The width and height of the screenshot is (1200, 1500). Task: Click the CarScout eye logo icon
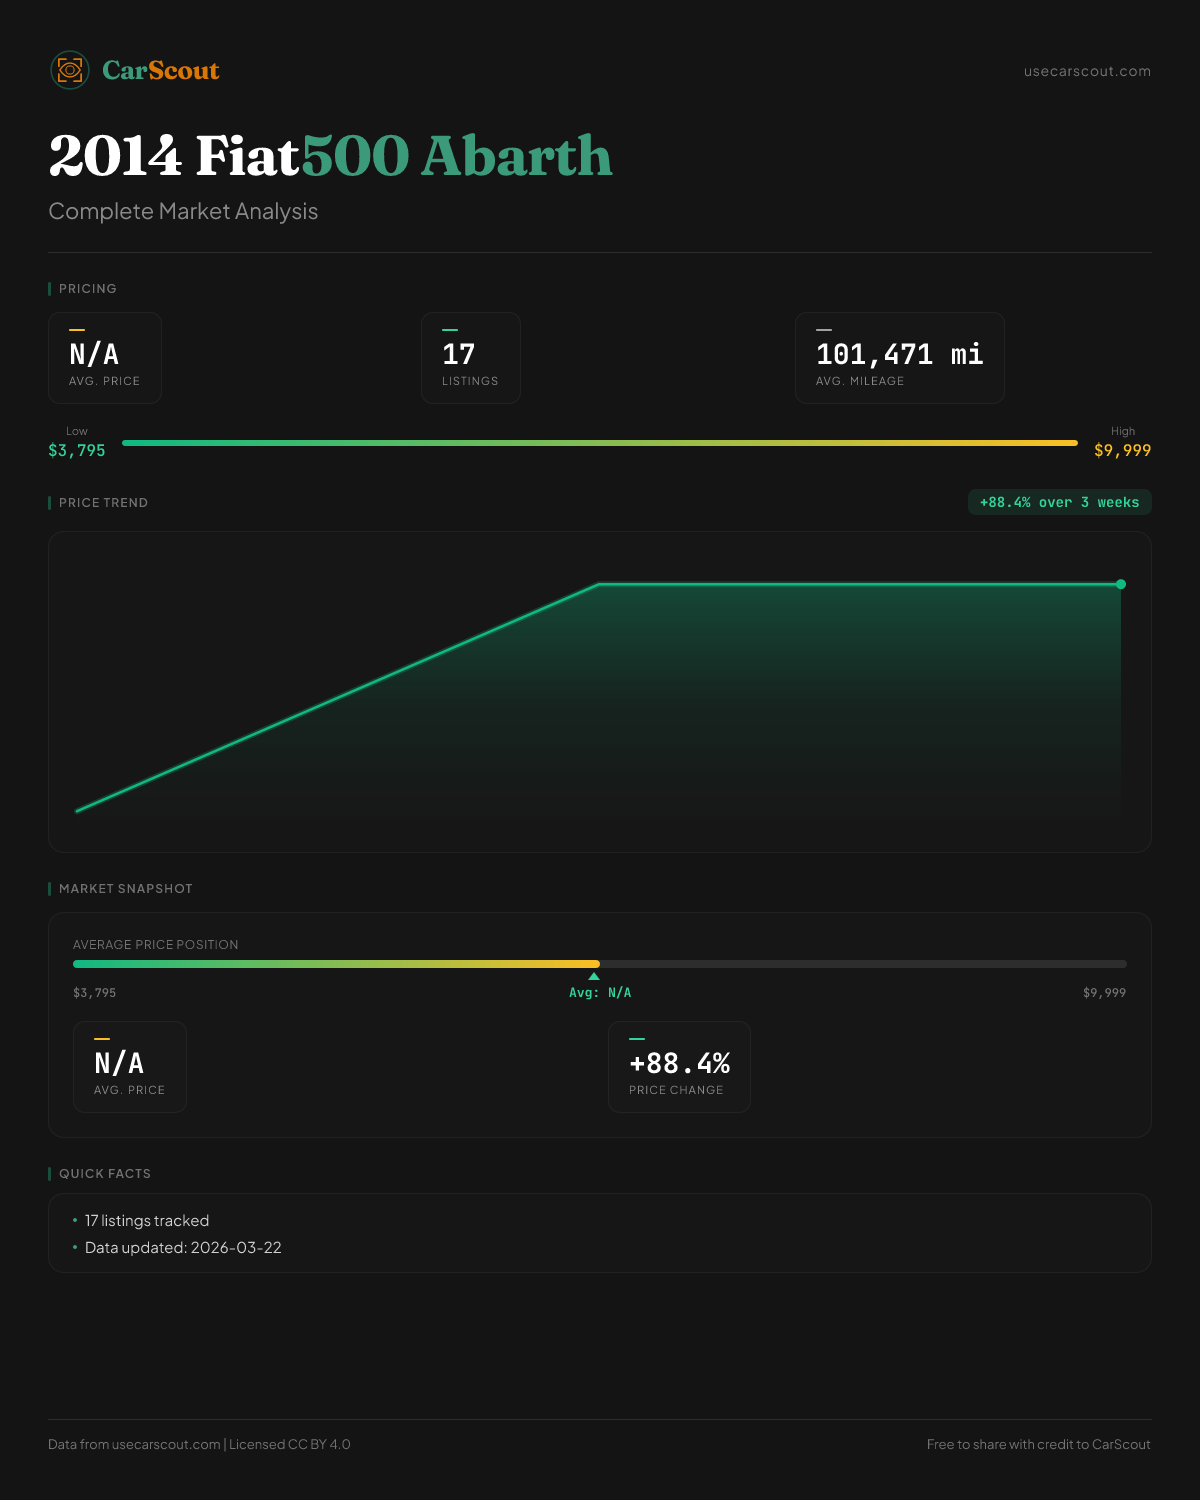coord(70,70)
